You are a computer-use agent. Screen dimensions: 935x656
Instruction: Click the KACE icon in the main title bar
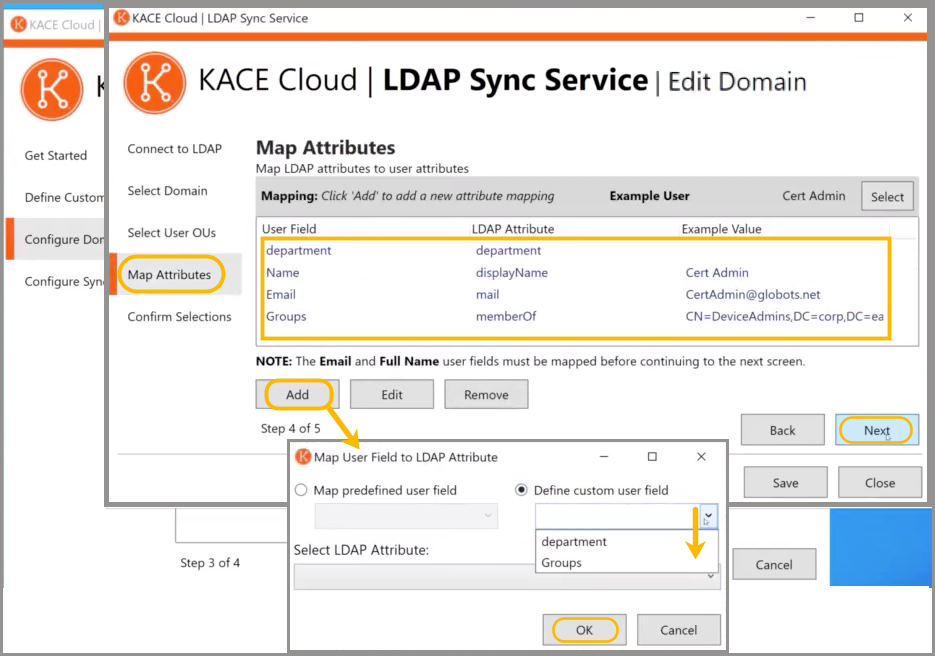pos(121,18)
